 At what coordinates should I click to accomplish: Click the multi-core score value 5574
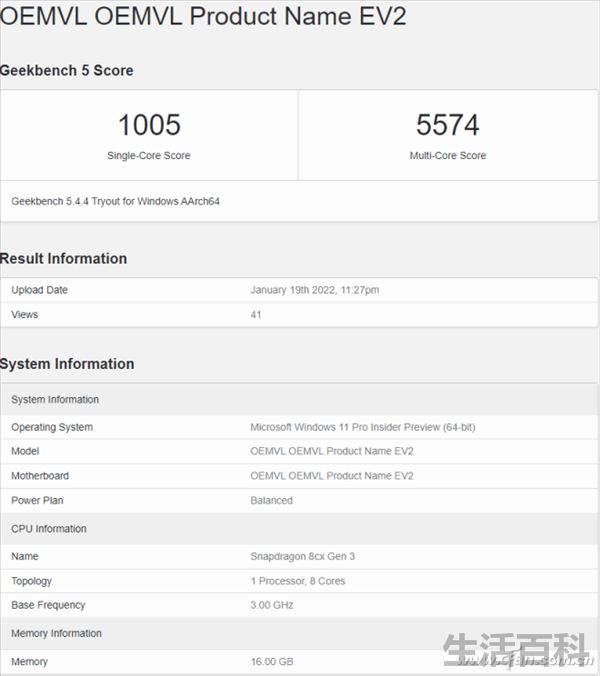pyautogui.click(x=447, y=125)
